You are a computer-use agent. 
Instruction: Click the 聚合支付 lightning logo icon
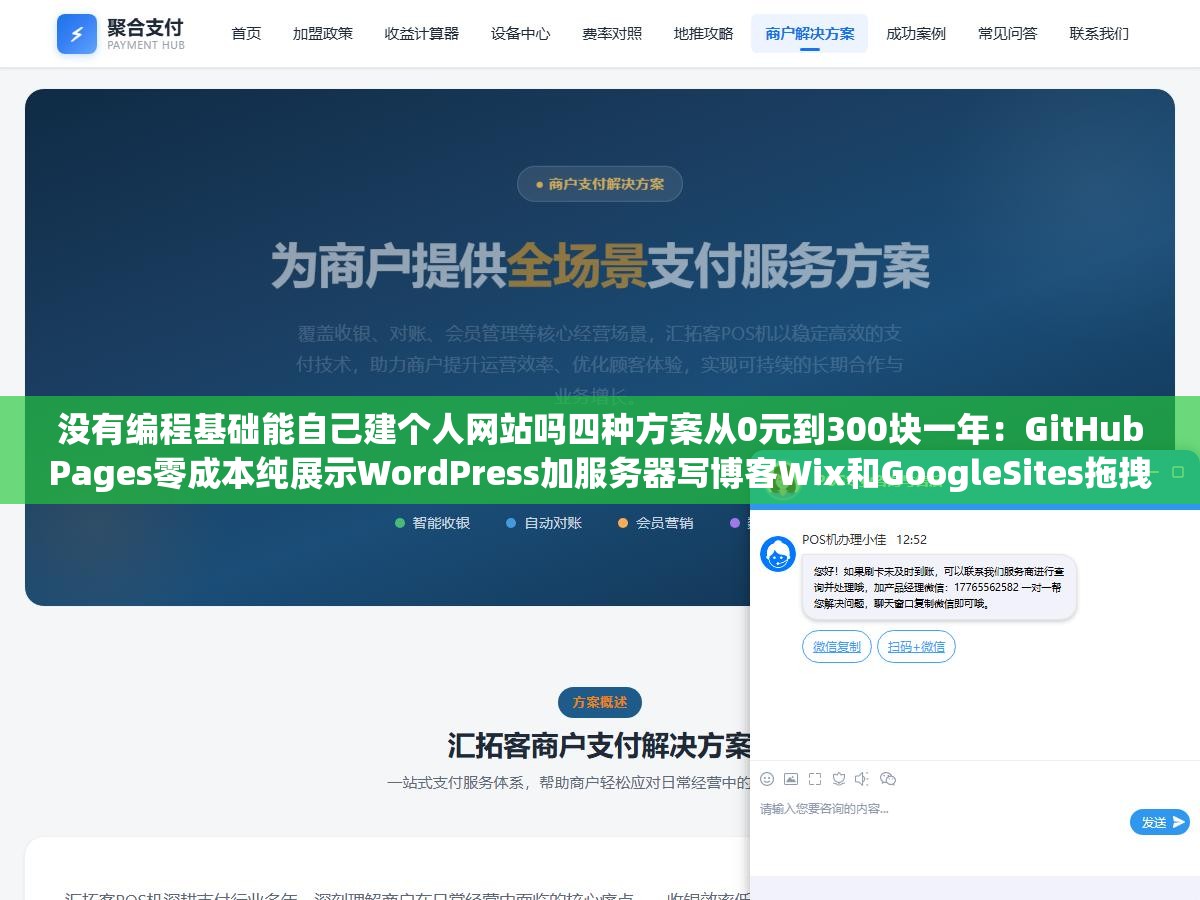[x=77, y=34]
